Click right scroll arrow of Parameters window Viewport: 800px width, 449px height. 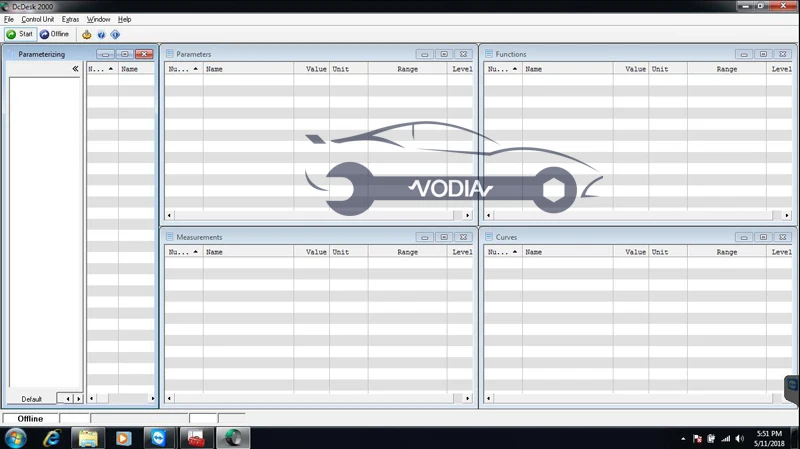(x=467, y=215)
